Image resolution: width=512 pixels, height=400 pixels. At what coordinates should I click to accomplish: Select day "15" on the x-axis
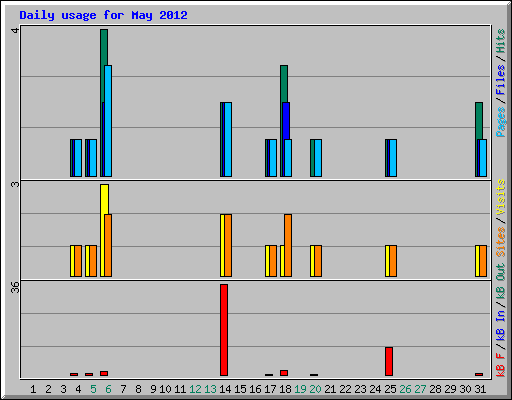240,389
